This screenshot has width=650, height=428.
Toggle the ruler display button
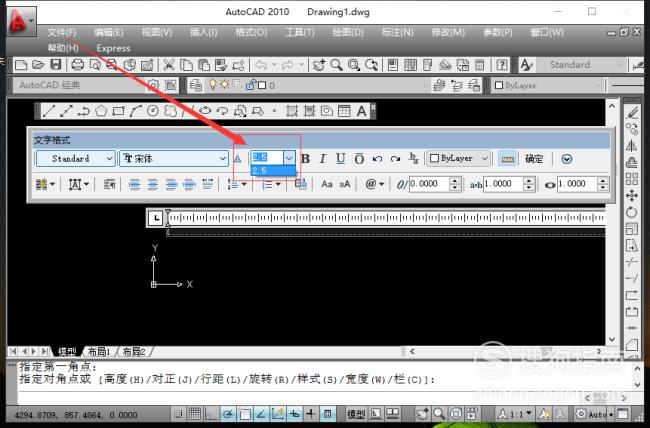pos(508,159)
